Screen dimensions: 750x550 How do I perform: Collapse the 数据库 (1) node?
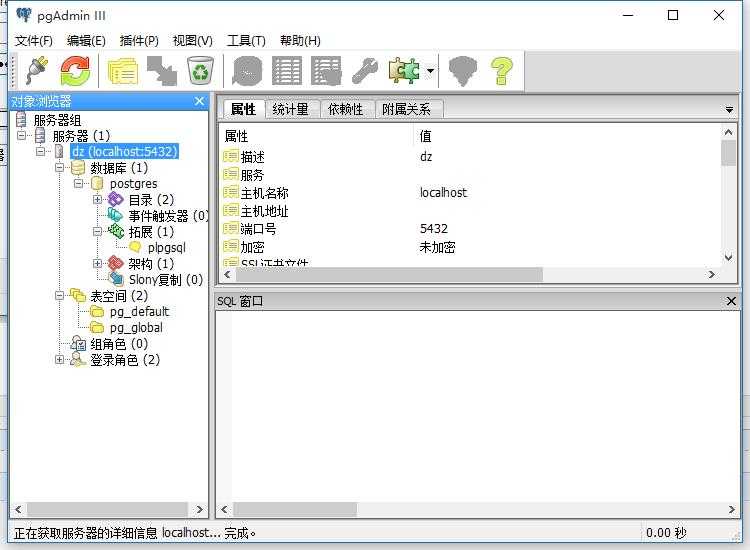pos(59,168)
